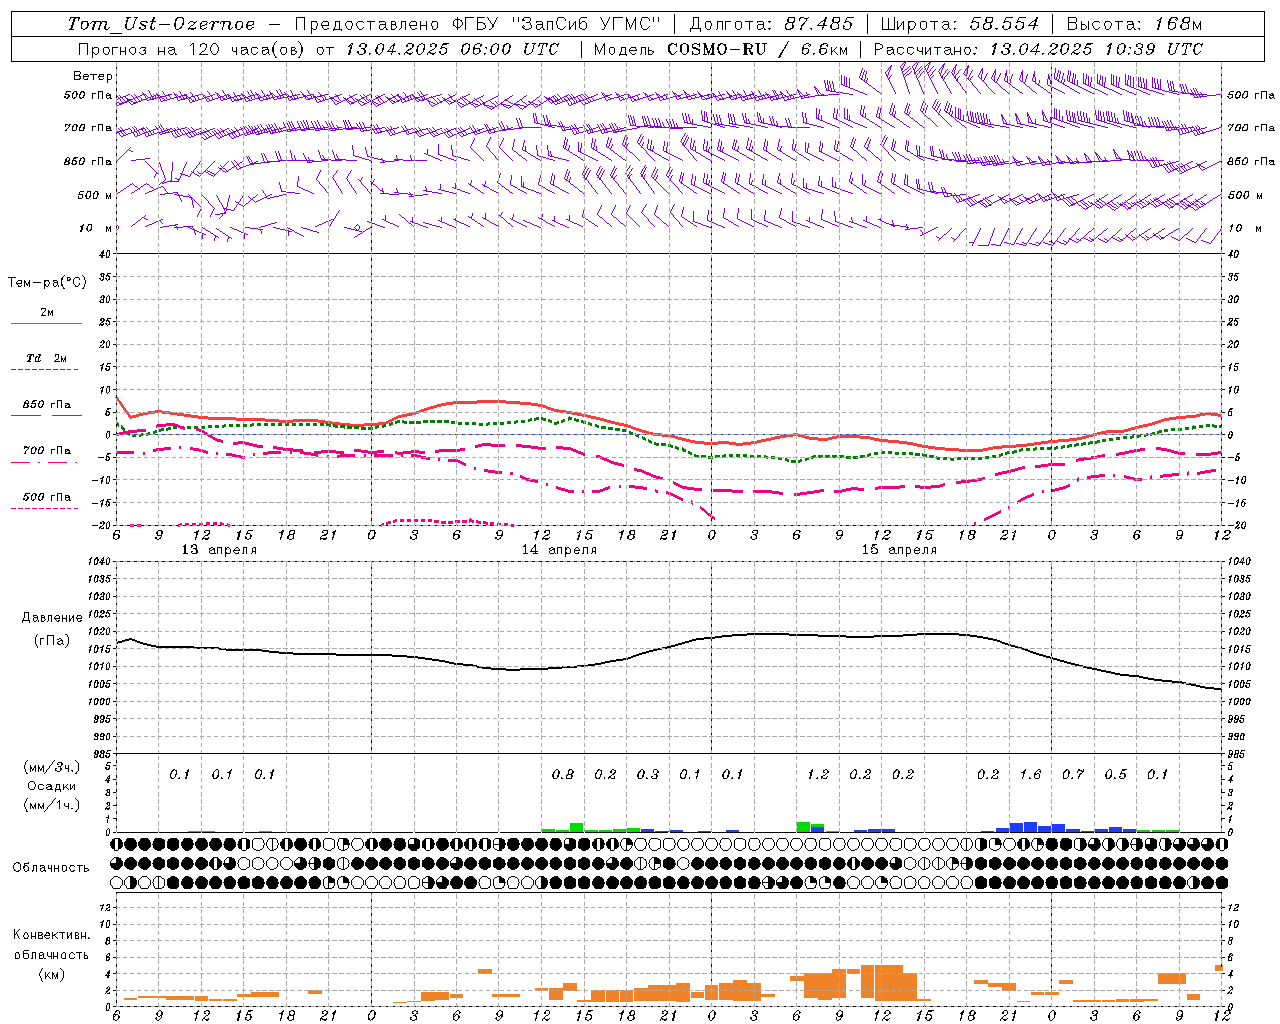Click the precipitation value 0.7
This screenshot has height=1024, width=1280.
pyautogui.click(x=1073, y=774)
